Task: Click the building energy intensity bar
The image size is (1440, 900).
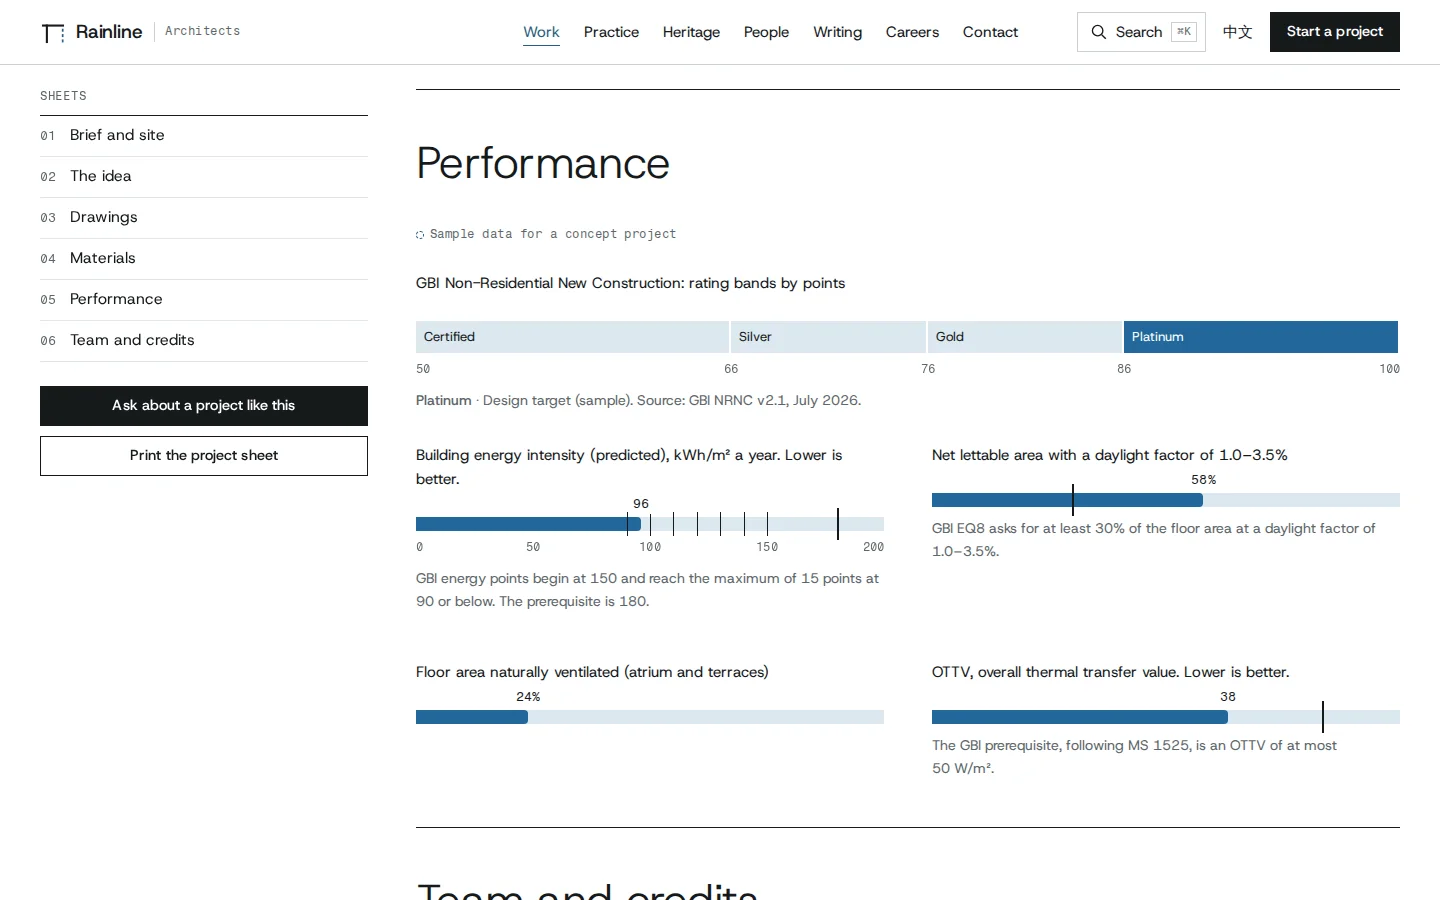Action: (650, 524)
